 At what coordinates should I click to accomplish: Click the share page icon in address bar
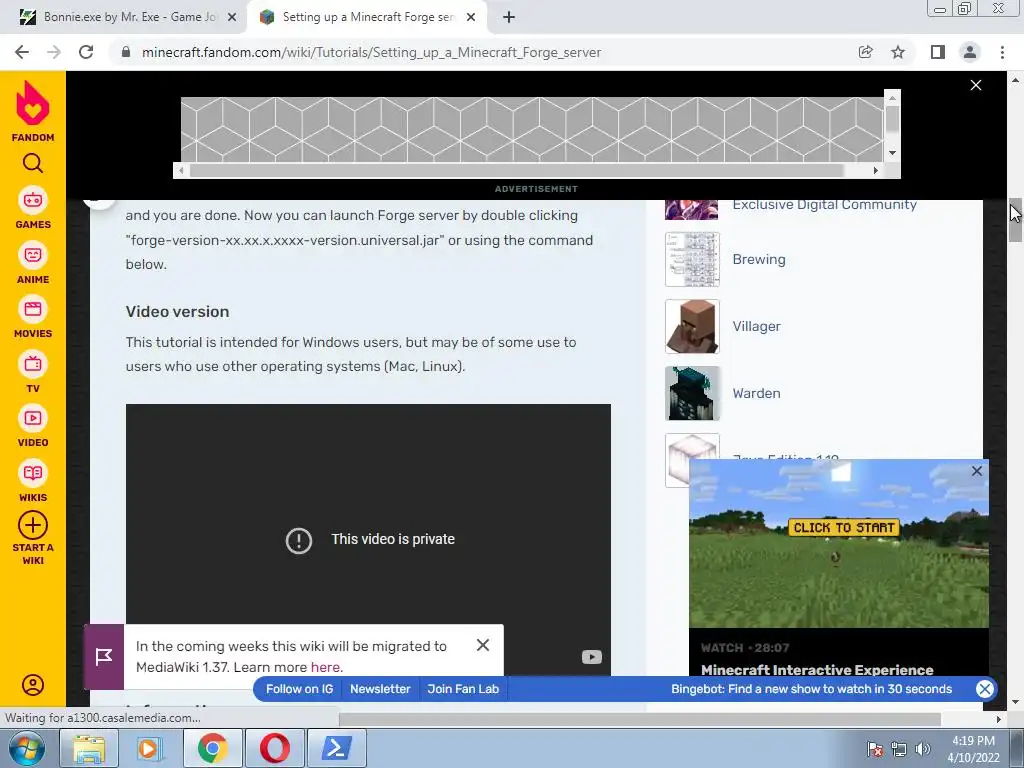tap(865, 52)
